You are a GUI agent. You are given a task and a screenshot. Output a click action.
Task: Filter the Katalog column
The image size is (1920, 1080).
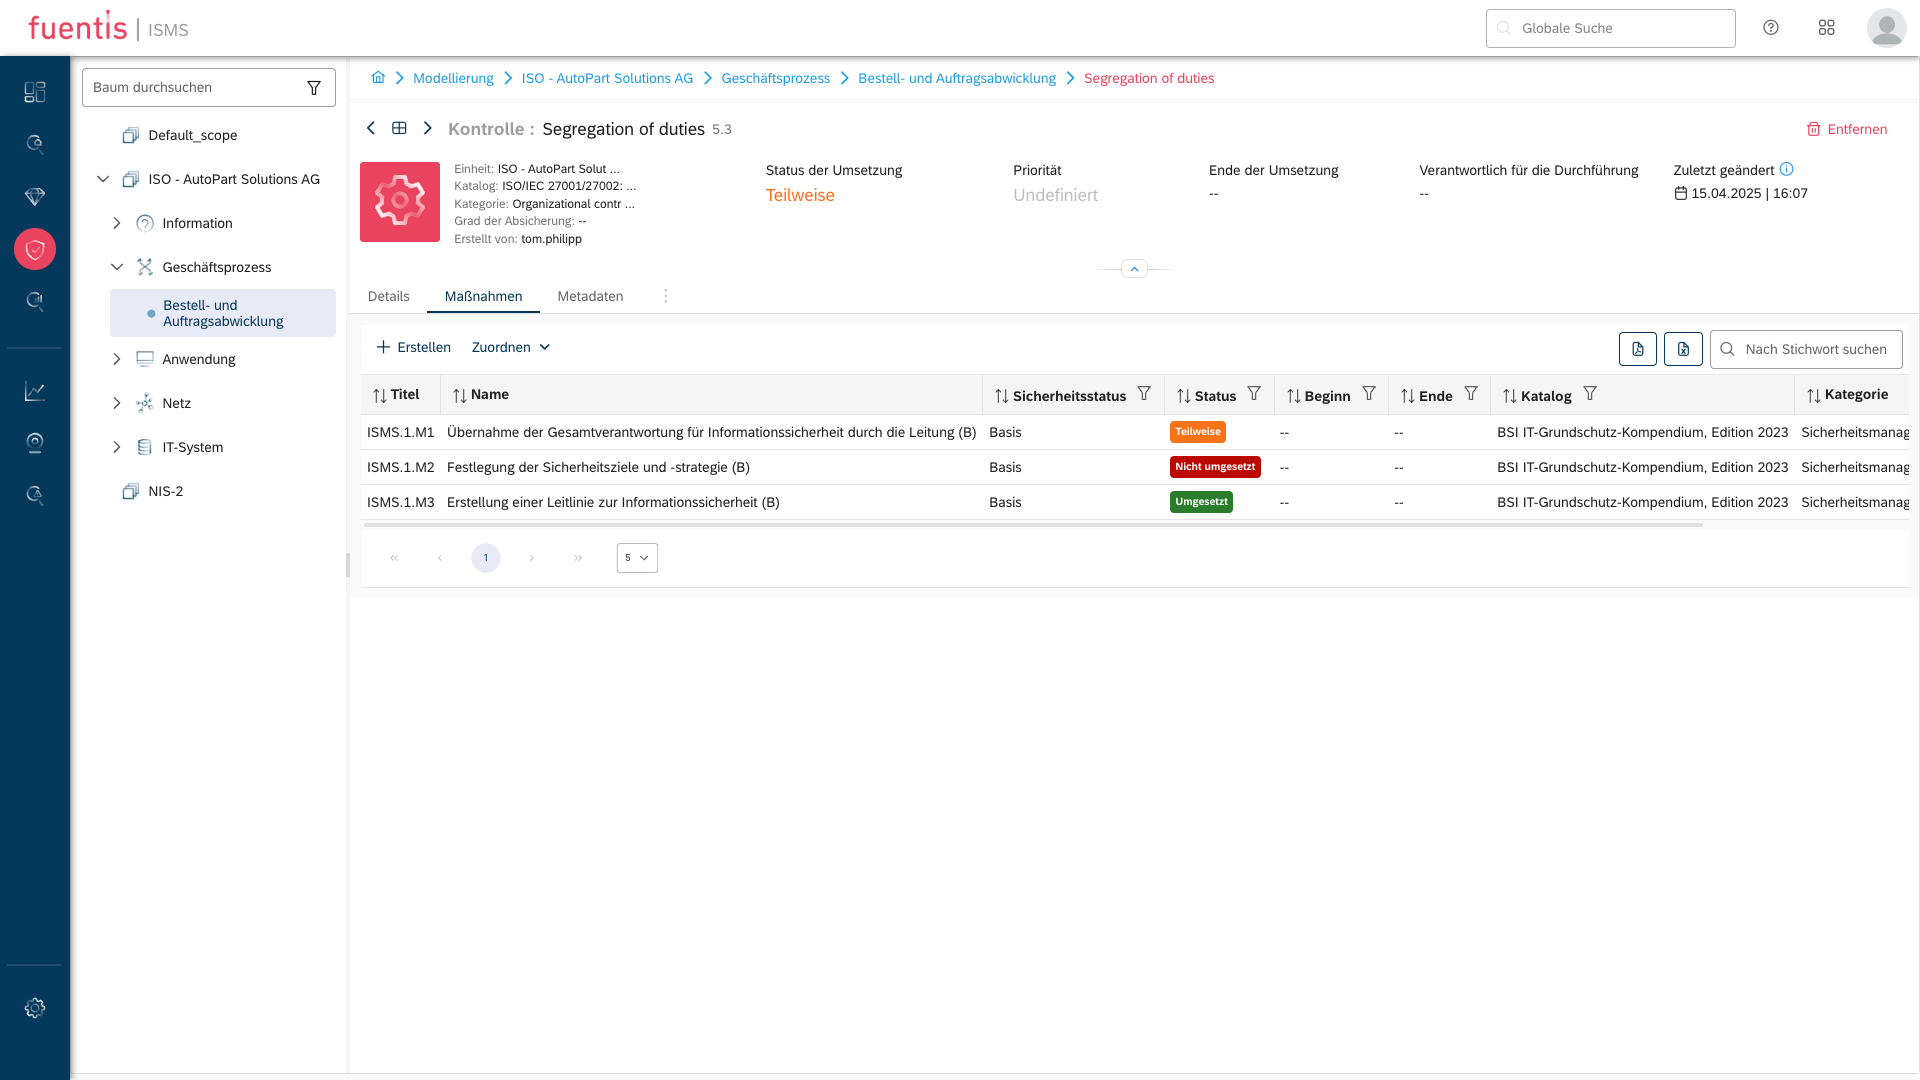click(1590, 394)
